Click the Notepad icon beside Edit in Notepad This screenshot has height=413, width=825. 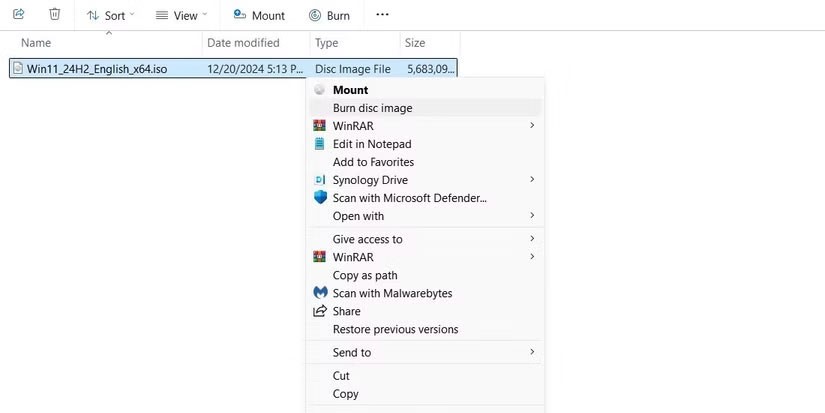pyautogui.click(x=320, y=144)
